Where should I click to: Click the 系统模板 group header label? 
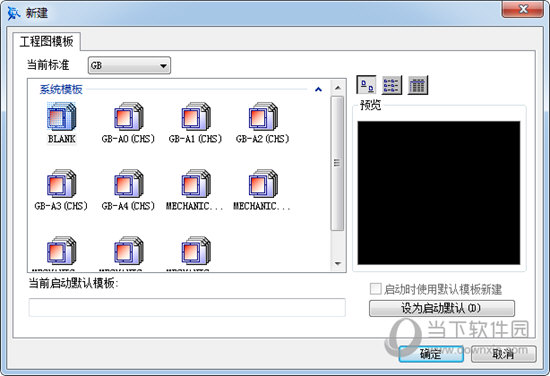click(x=61, y=89)
